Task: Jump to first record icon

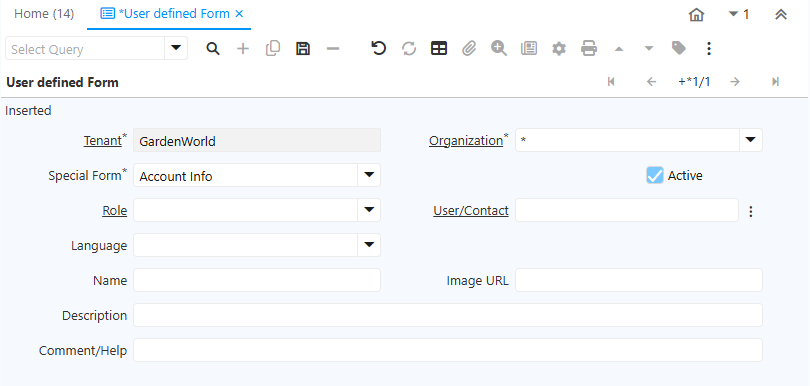Action: [x=611, y=82]
